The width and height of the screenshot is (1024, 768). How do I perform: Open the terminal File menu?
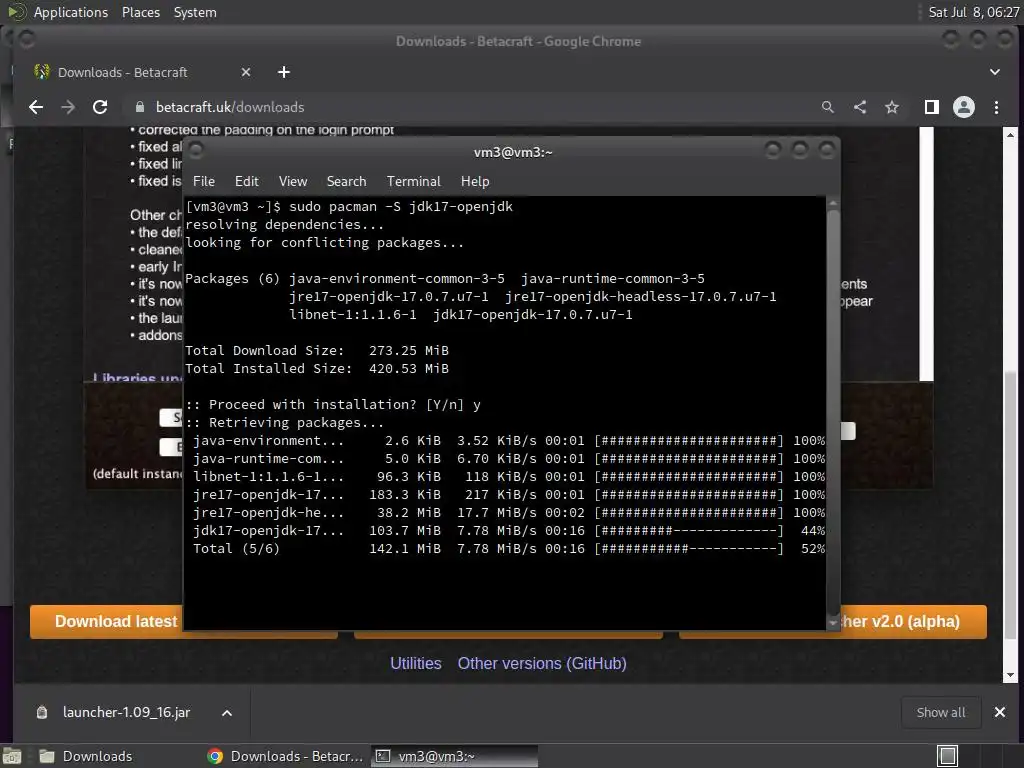coord(204,182)
